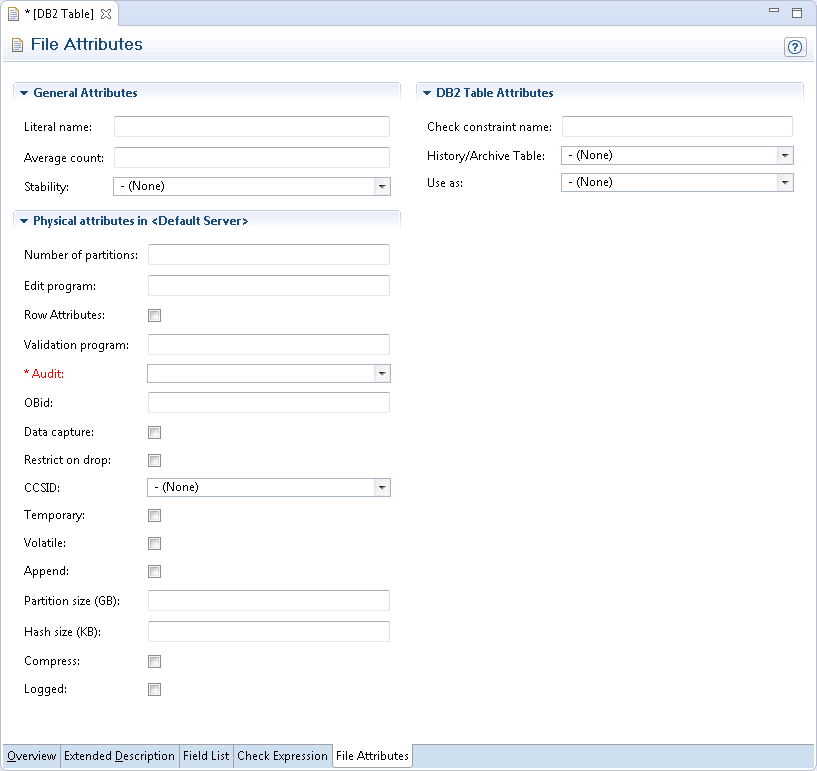Open the Audit dropdown list

tap(381, 374)
